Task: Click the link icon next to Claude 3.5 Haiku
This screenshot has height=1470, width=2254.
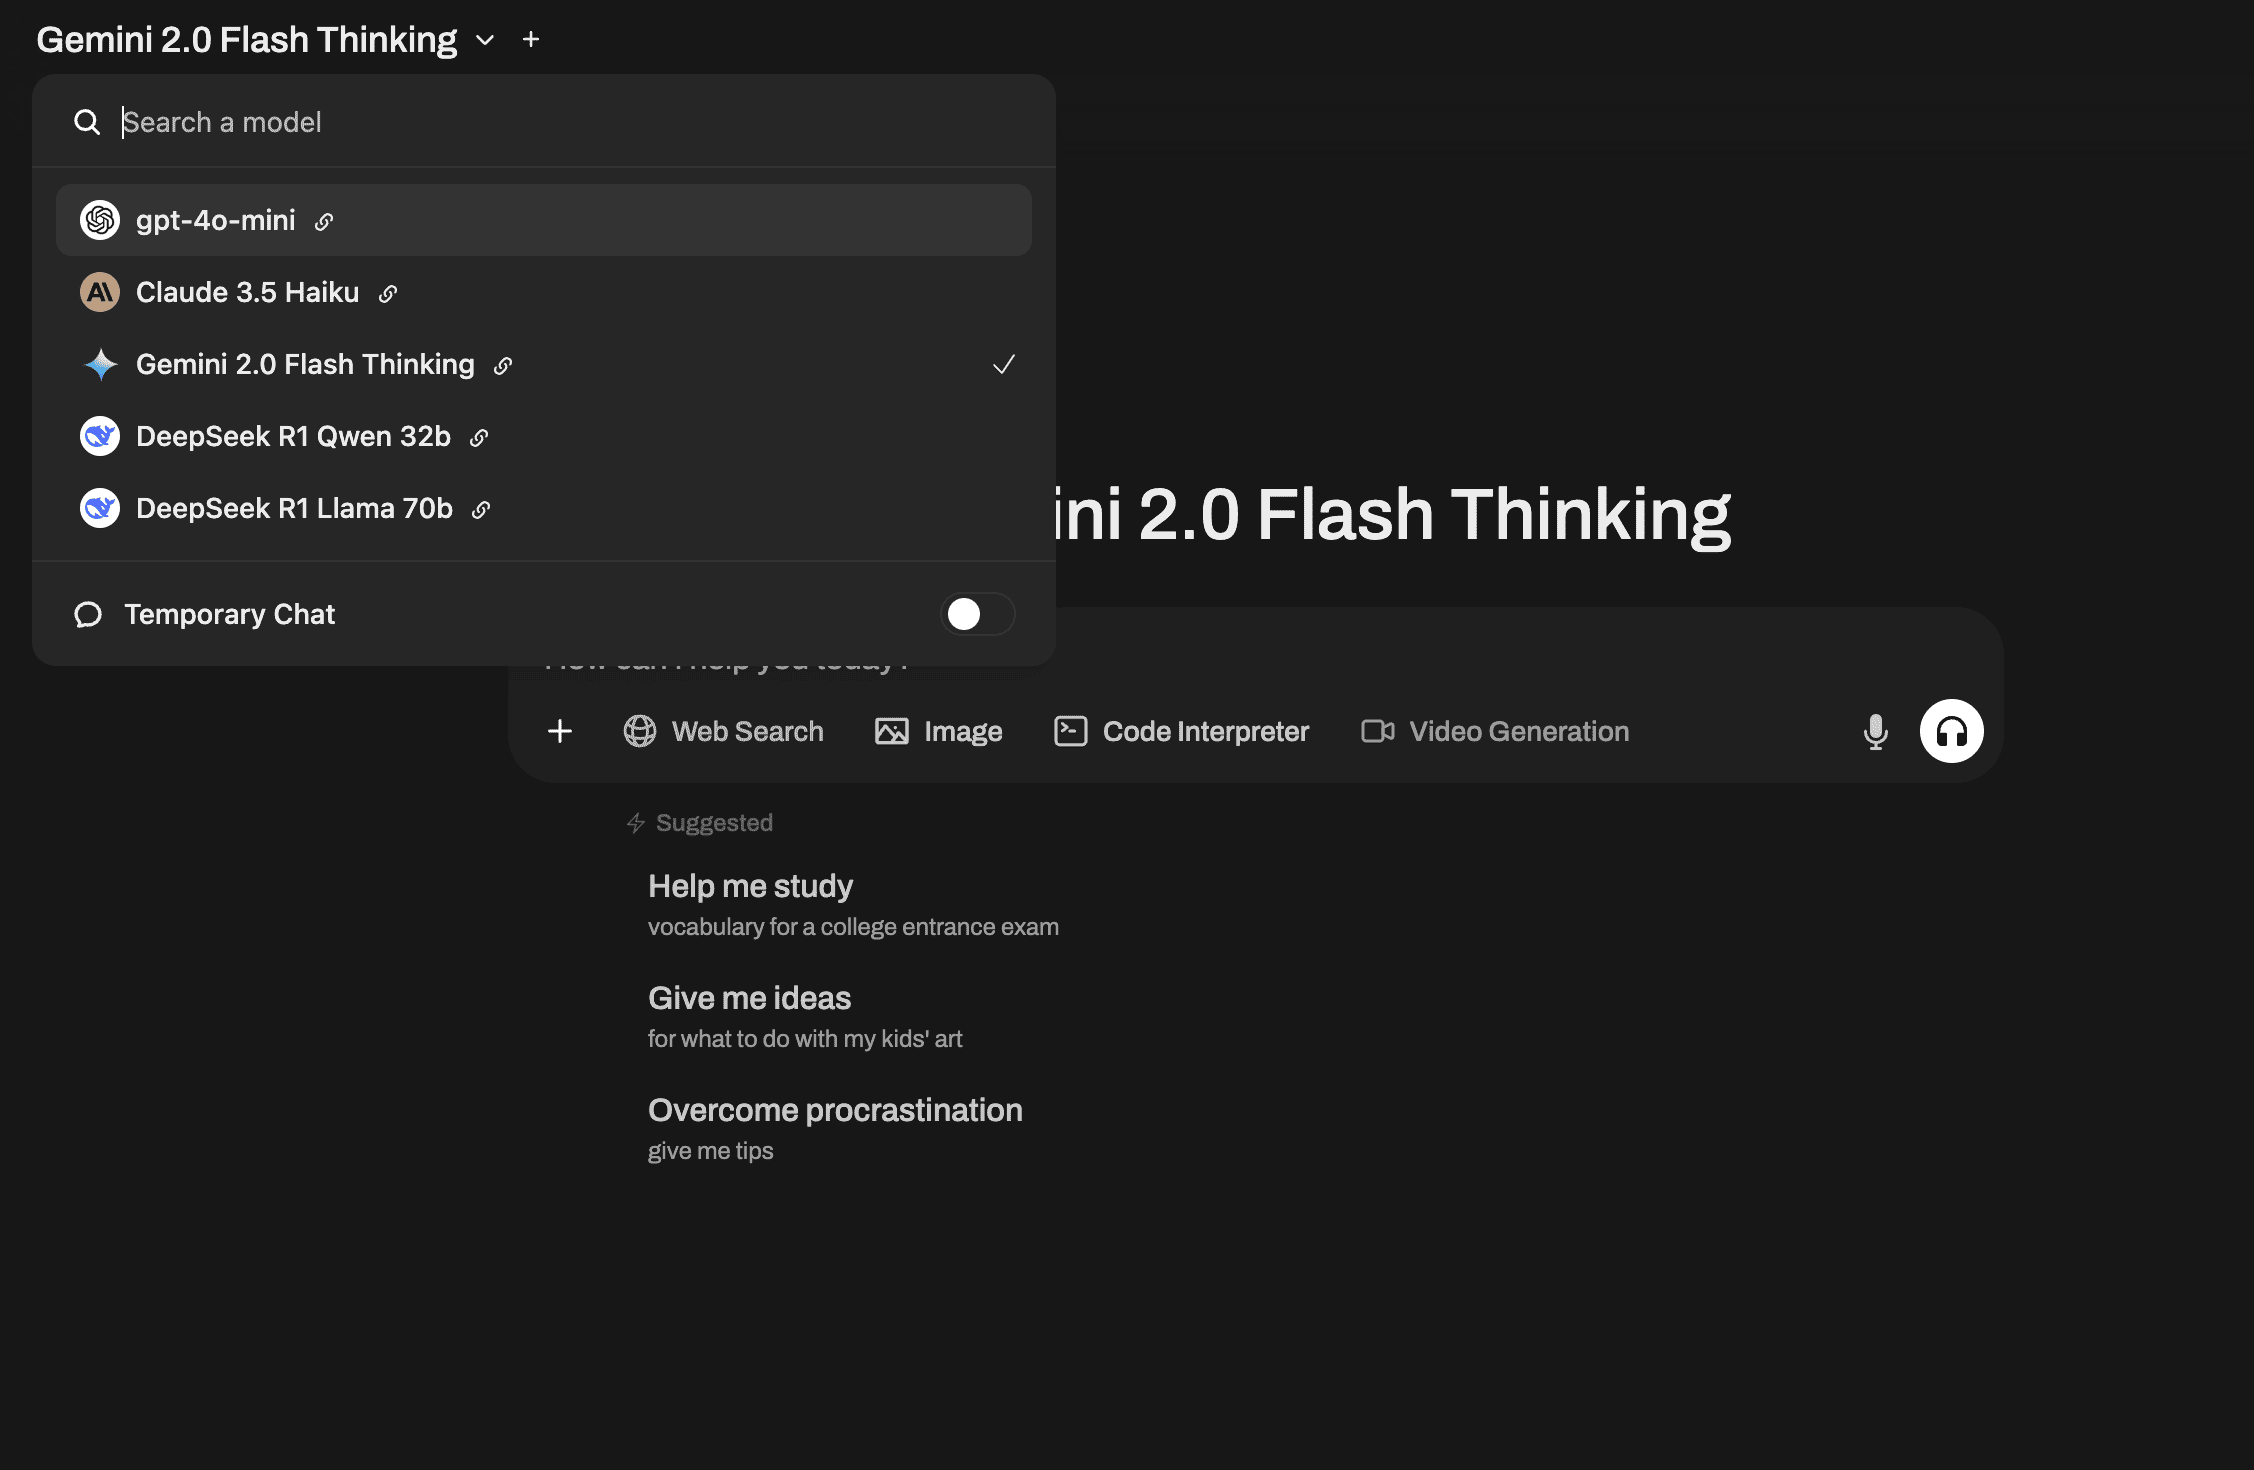Action: (x=388, y=294)
